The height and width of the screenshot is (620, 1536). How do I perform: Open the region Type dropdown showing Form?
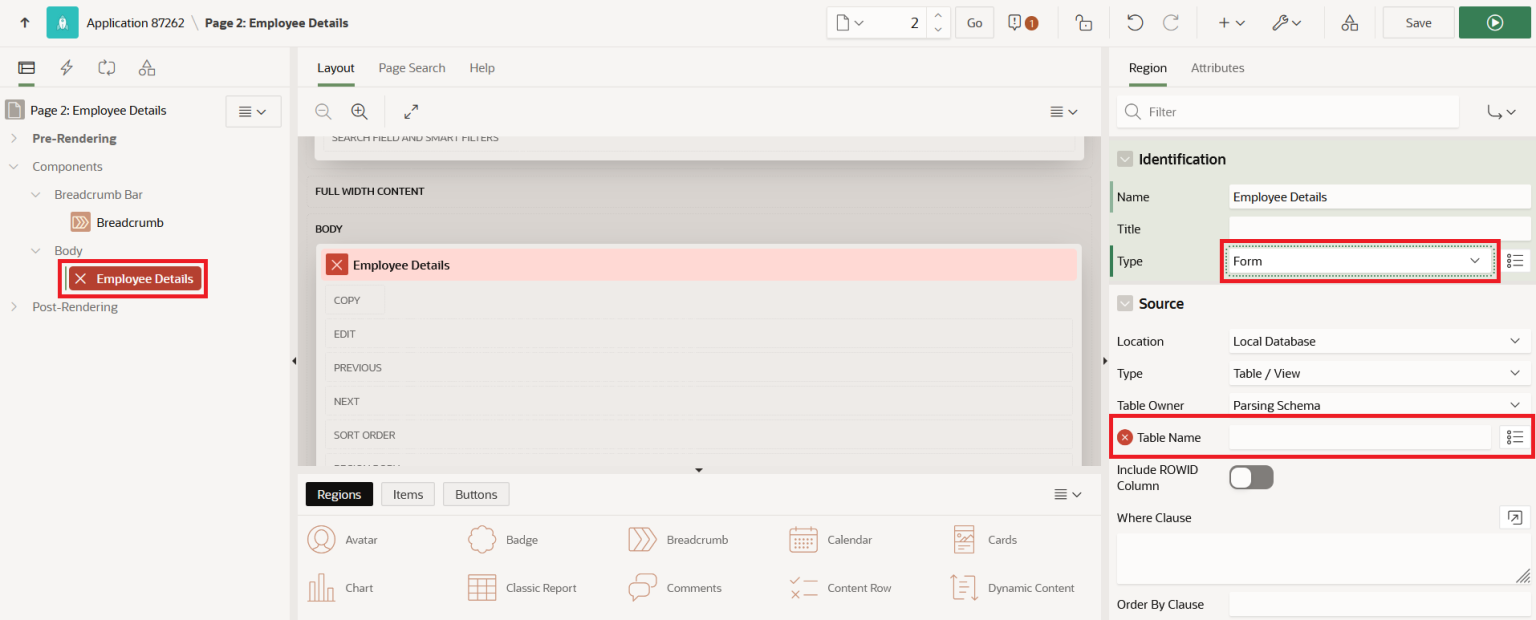pos(1359,260)
